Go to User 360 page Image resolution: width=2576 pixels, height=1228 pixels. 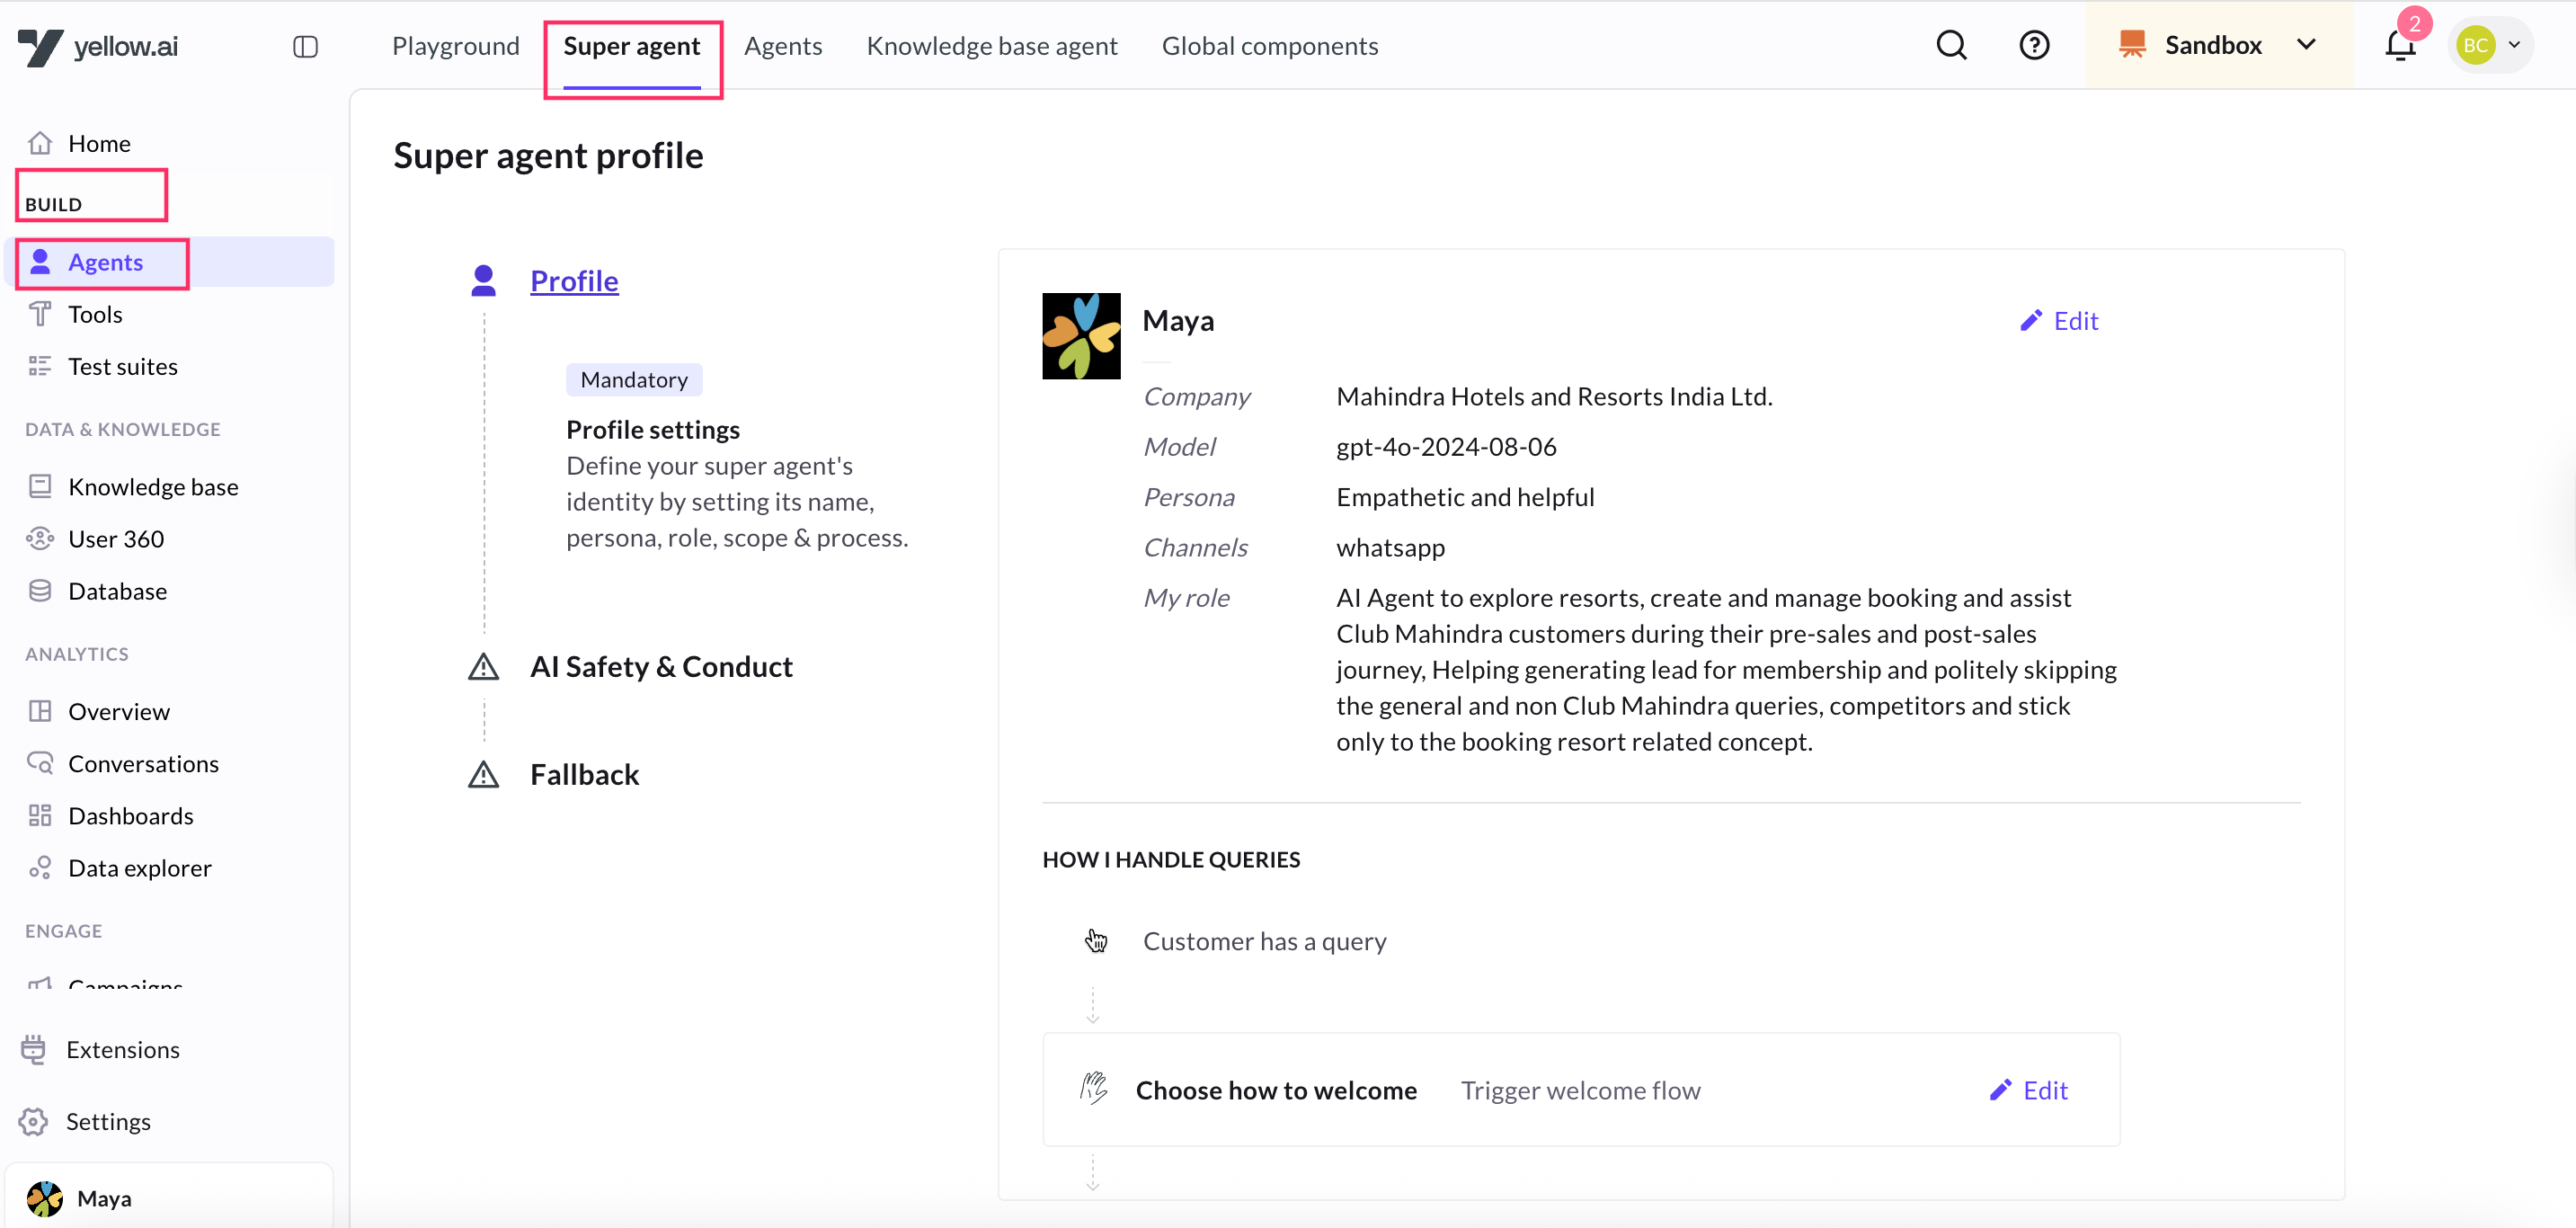pos(115,539)
